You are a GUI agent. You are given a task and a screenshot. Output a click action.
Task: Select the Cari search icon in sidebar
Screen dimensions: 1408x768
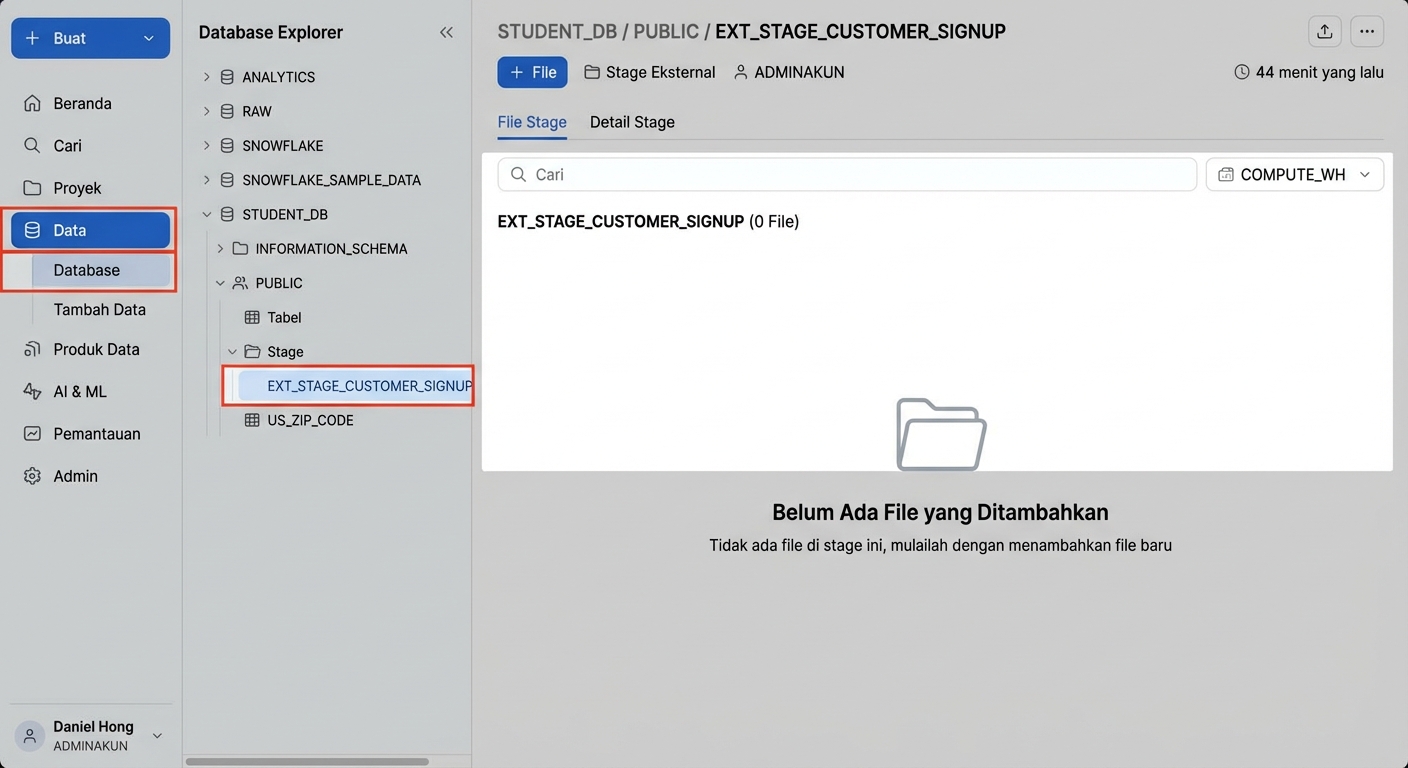pyautogui.click(x=66, y=145)
